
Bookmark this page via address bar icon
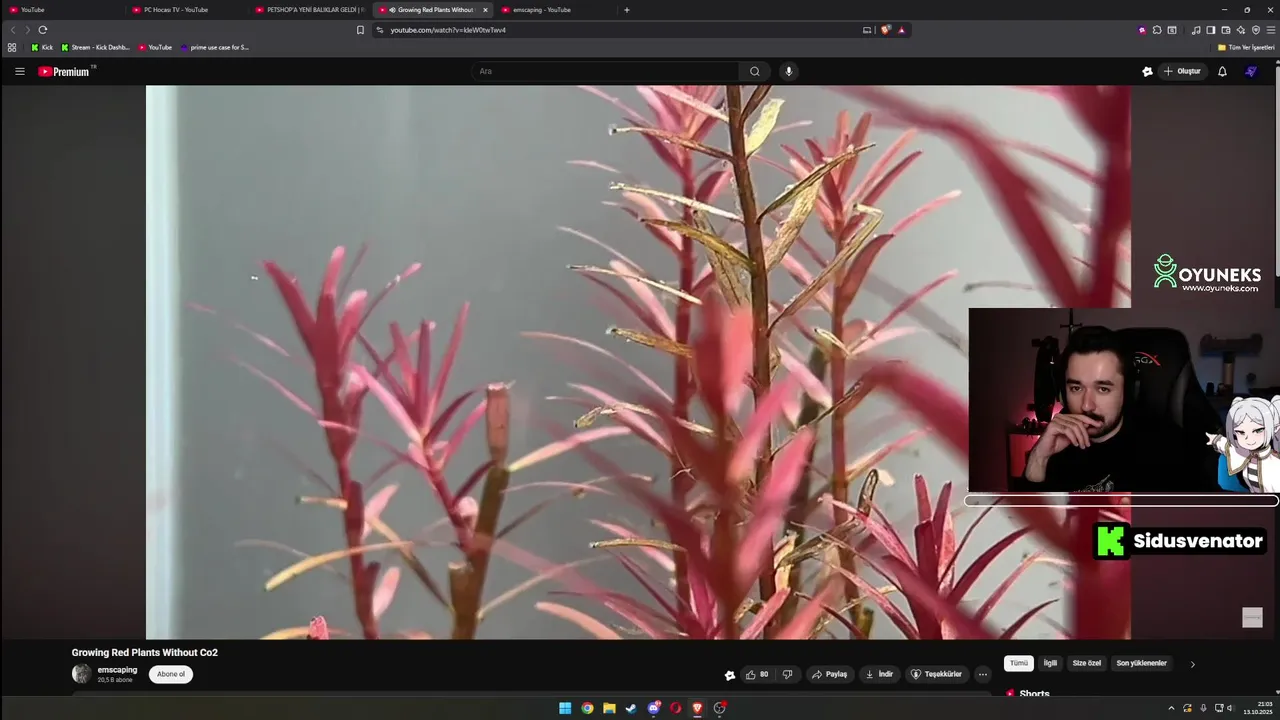[360, 30]
